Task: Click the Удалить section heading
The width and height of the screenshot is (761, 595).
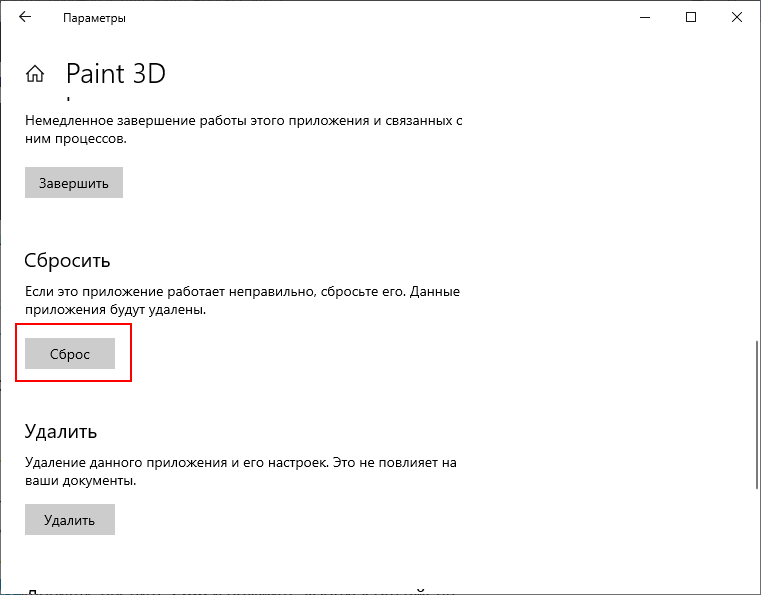Action: pyautogui.click(x=61, y=431)
